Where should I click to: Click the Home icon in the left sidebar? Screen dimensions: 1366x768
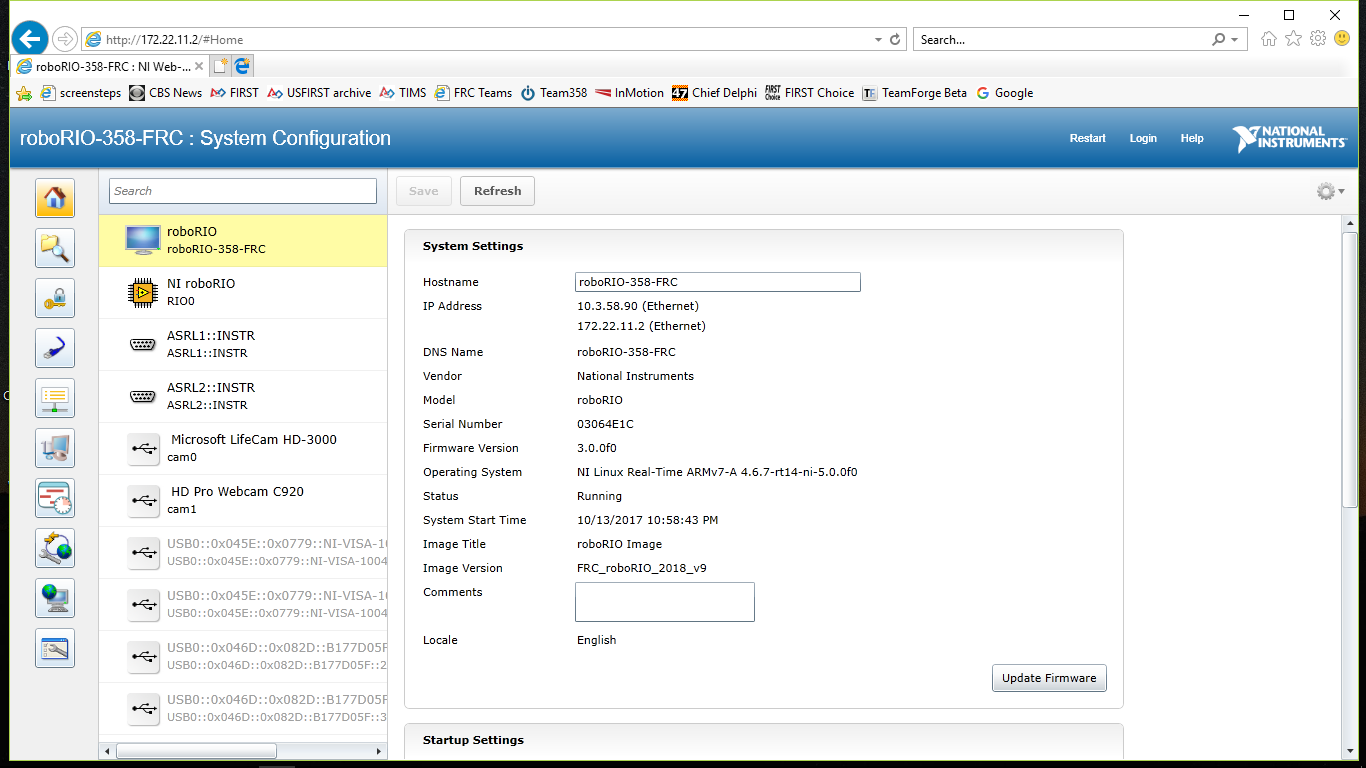point(55,198)
